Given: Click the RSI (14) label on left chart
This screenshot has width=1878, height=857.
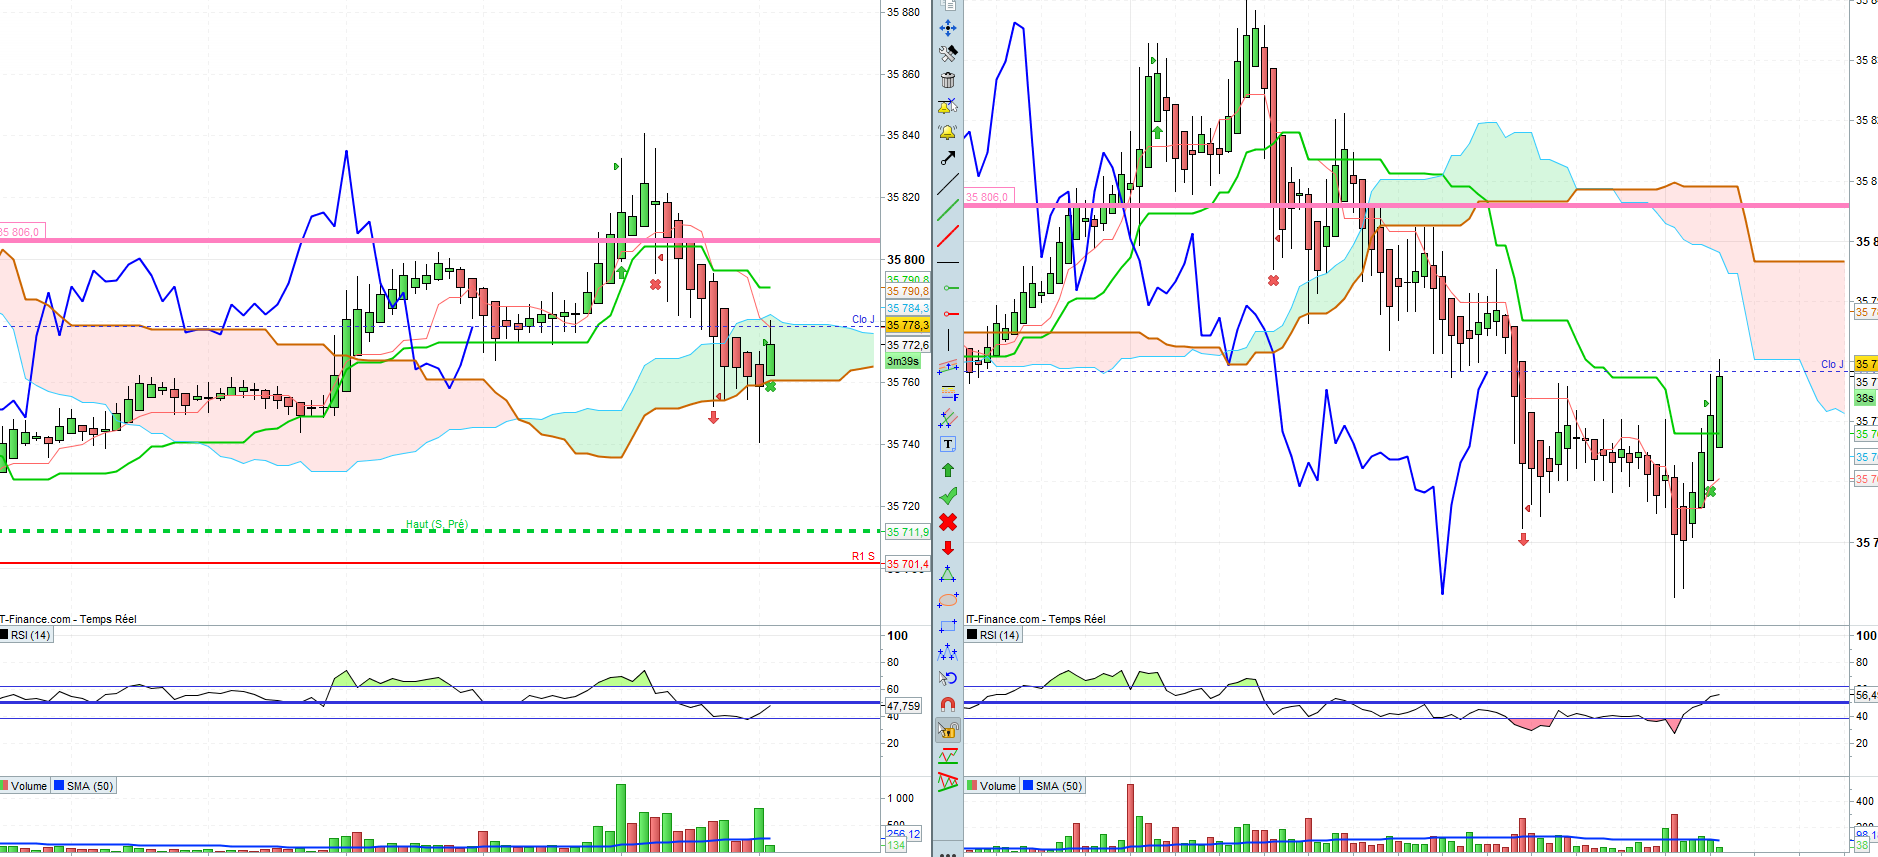Looking at the screenshot, I should [x=30, y=635].
